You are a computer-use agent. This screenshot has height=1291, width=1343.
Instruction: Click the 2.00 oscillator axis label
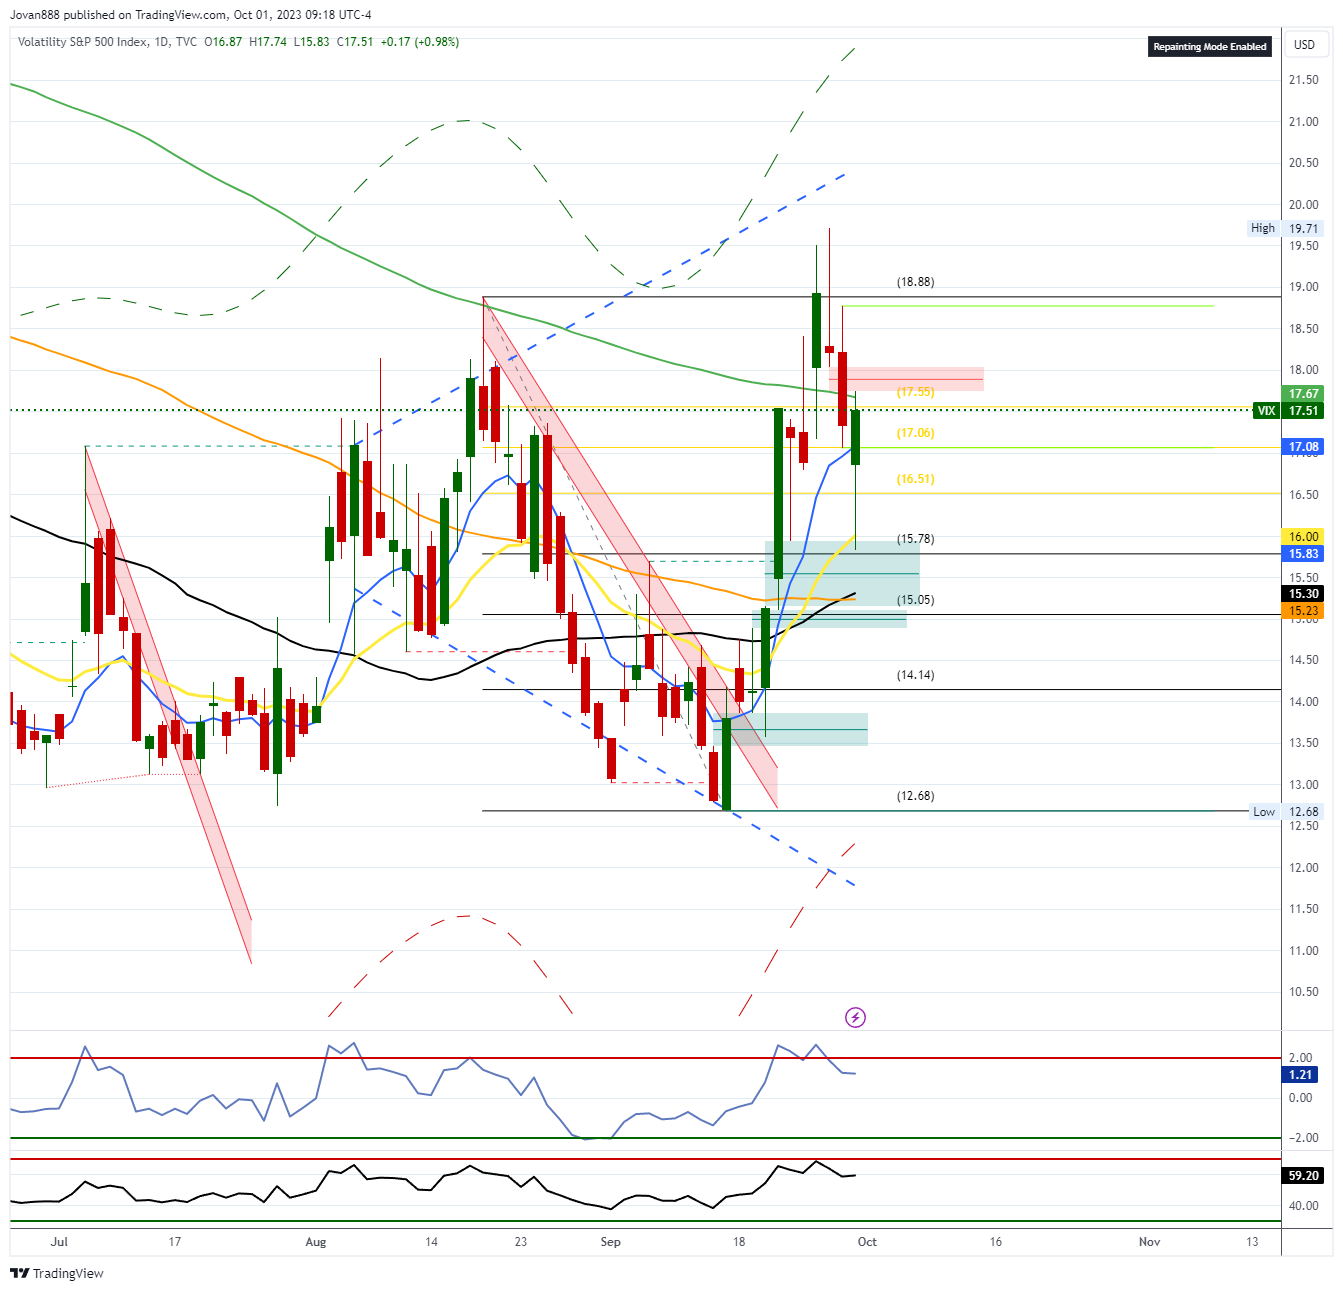[x=1300, y=1058]
